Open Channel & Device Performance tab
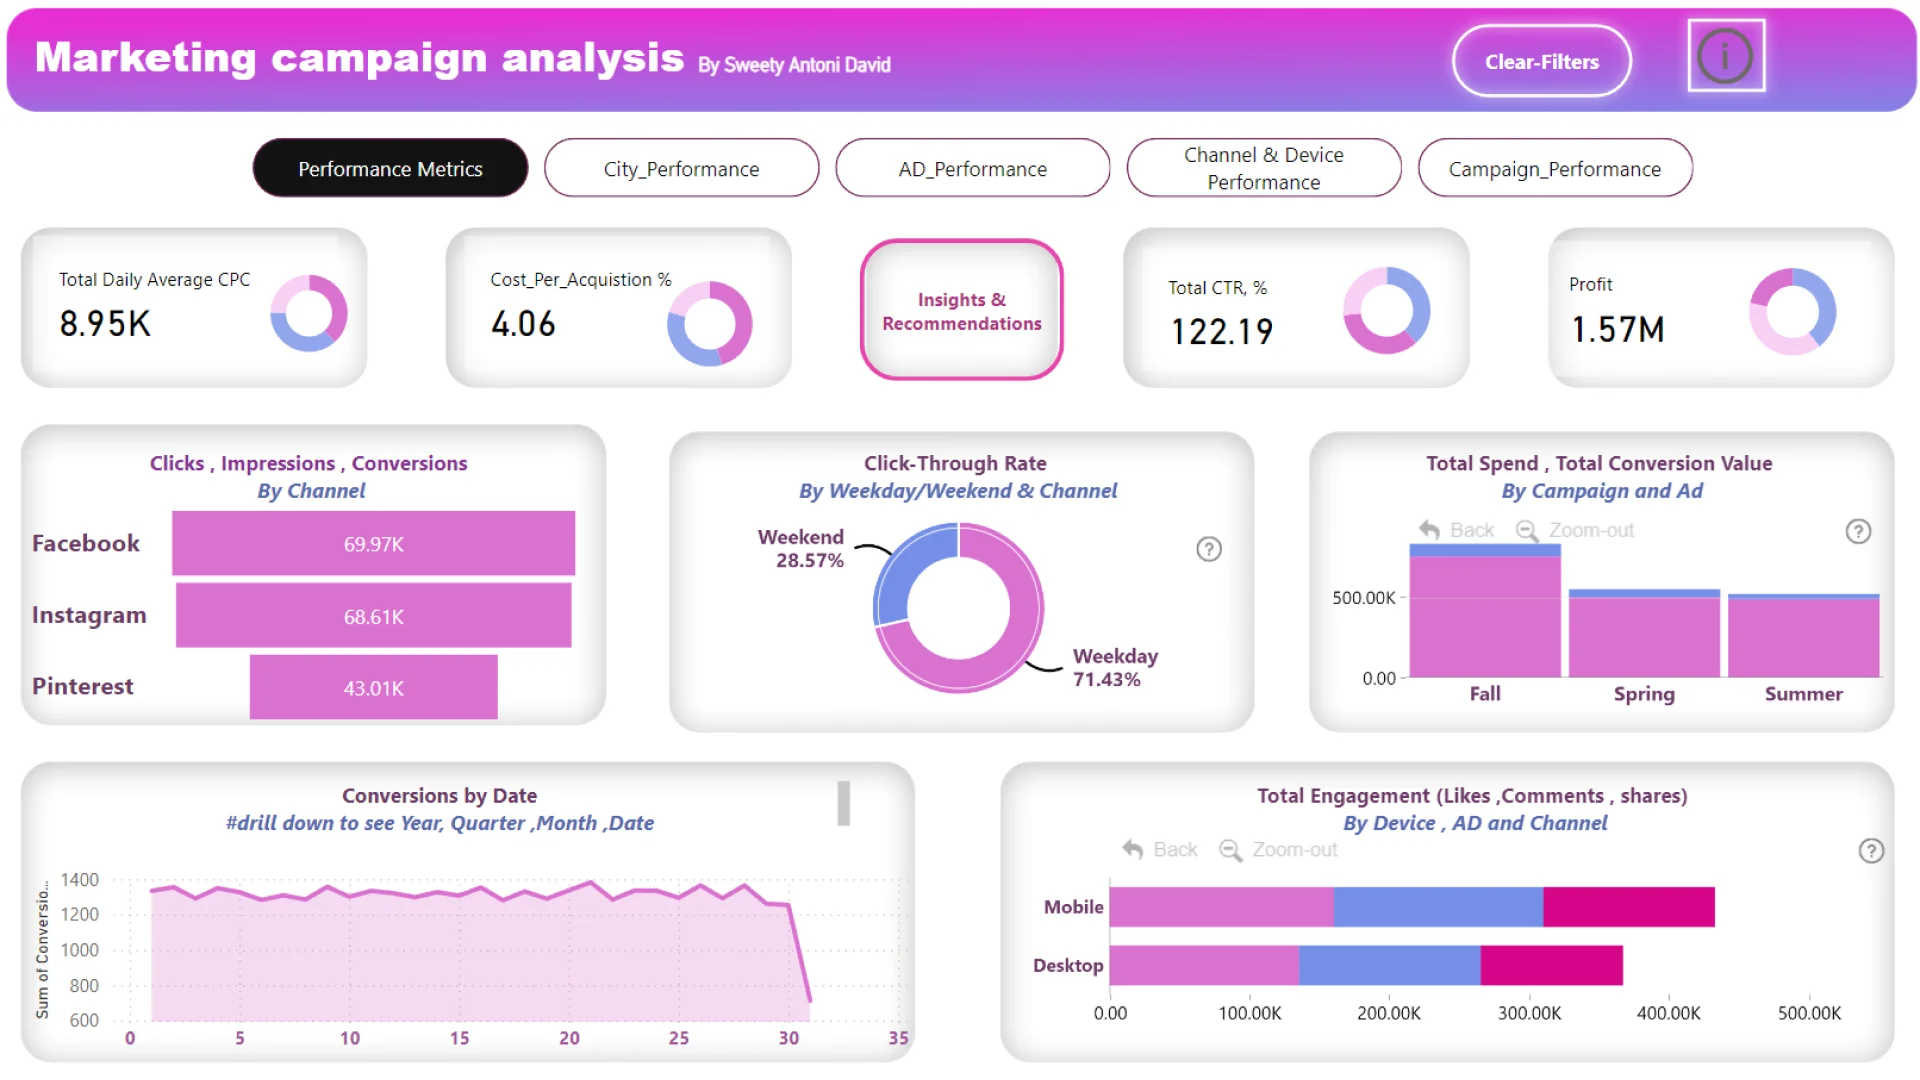 click(x=1263, y=169)
